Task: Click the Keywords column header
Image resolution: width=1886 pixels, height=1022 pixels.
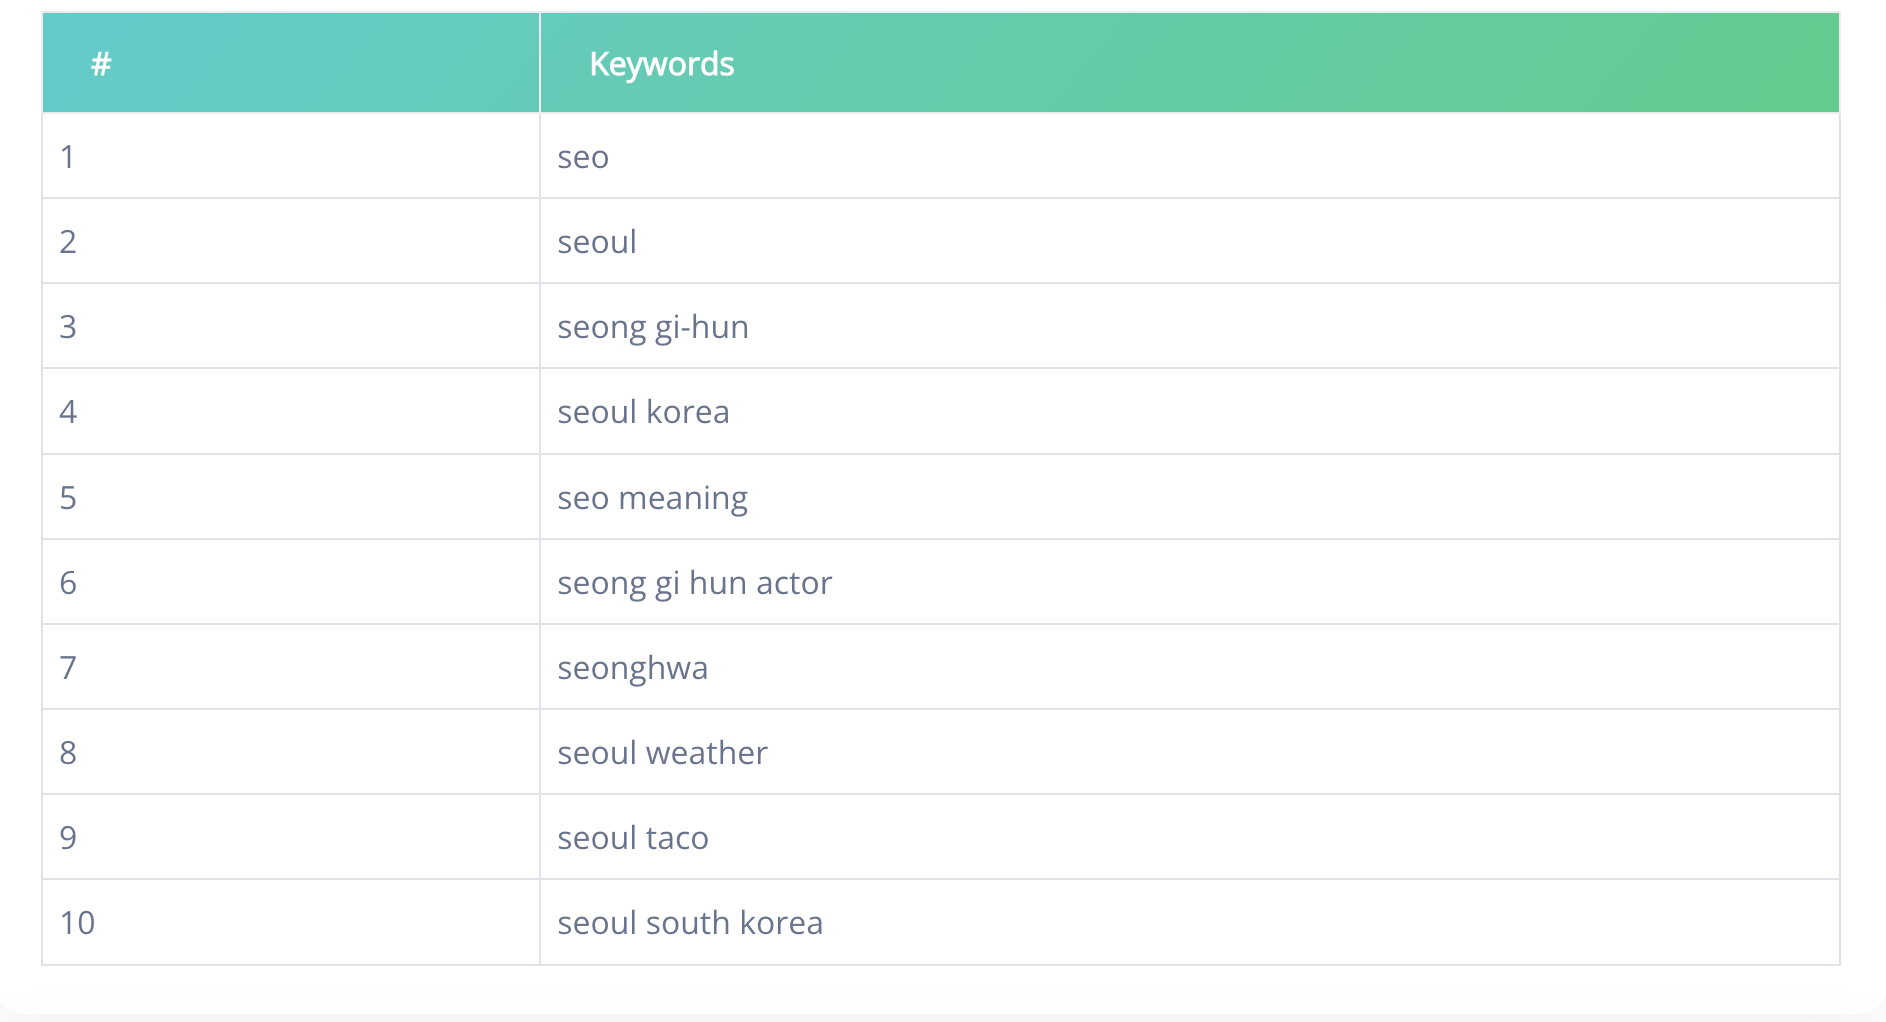Action: (661, 64)
